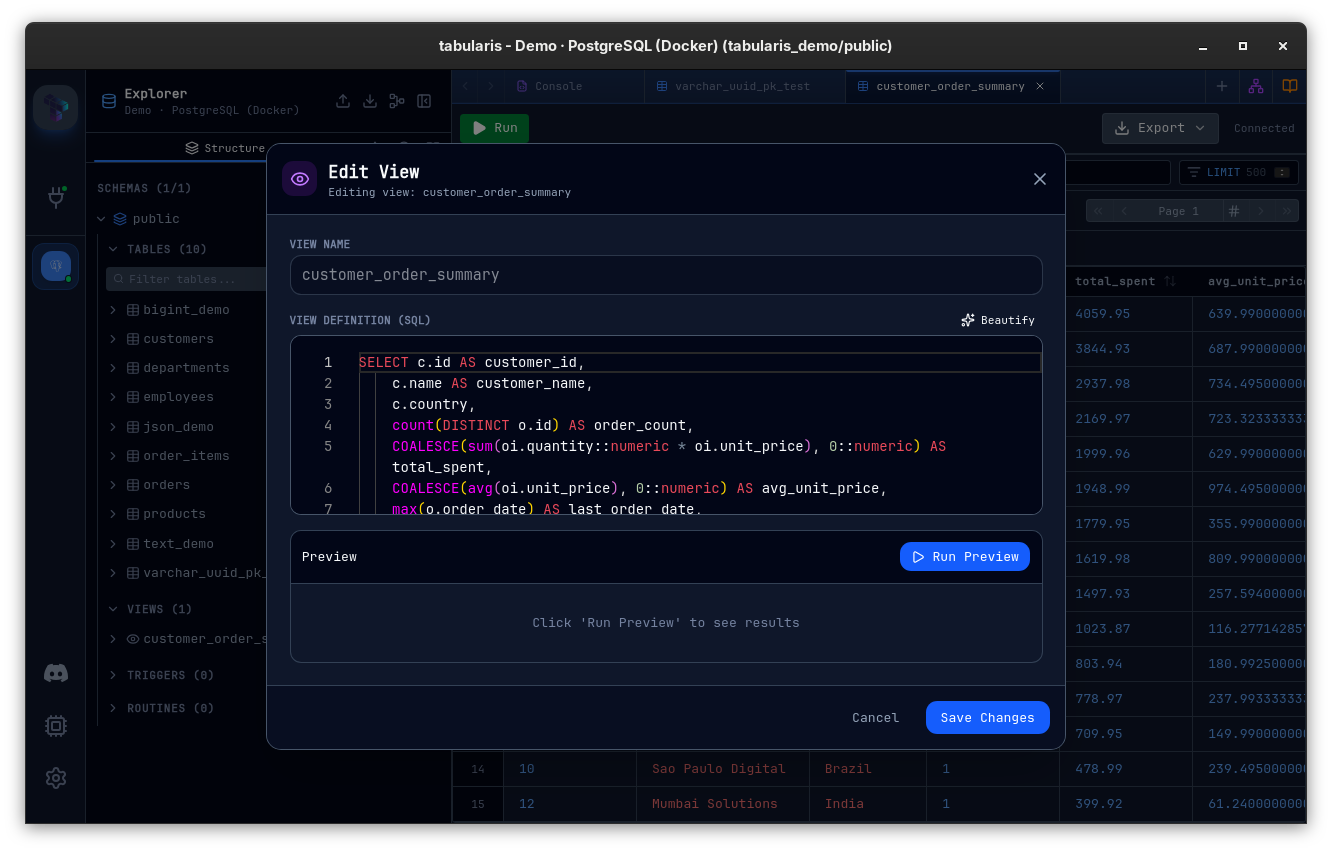This screenshot has height=852, width=1332.
Task: Add a new tab with the plus icon
Action: [1222, 86]
